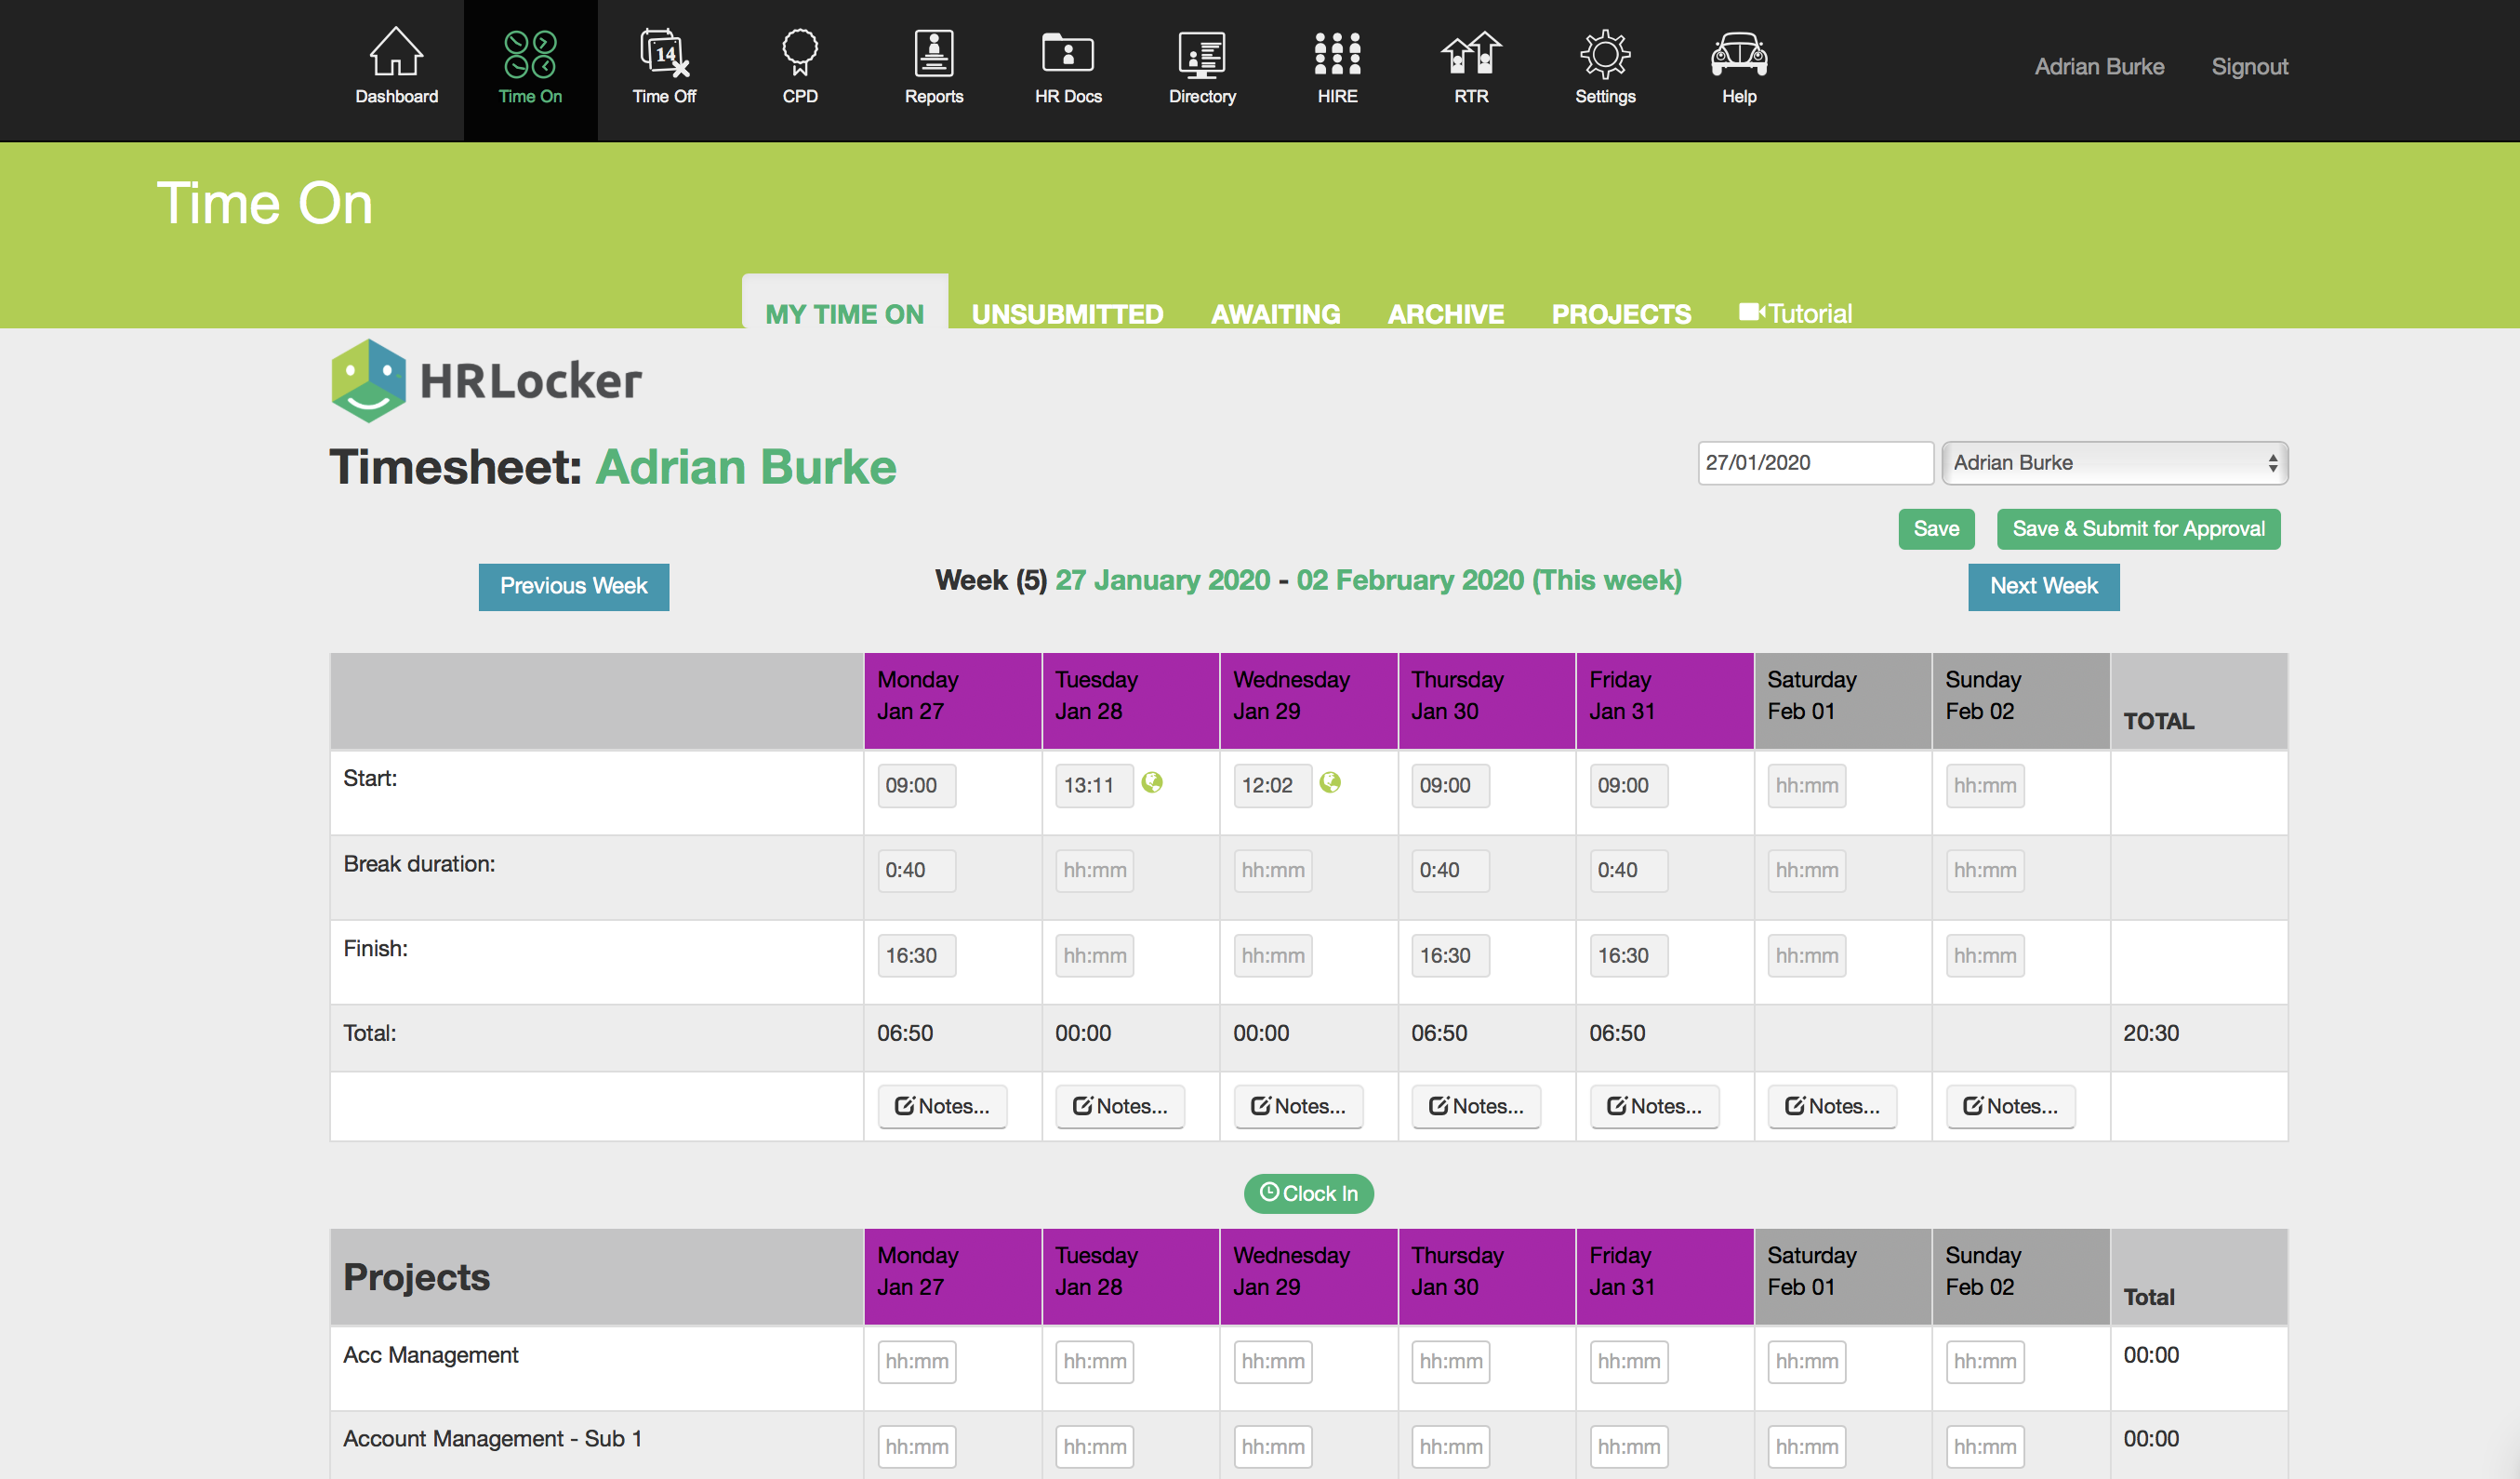
Task: Expand the Adrian Burke employee dropdown
Action: coord(2113,463)
